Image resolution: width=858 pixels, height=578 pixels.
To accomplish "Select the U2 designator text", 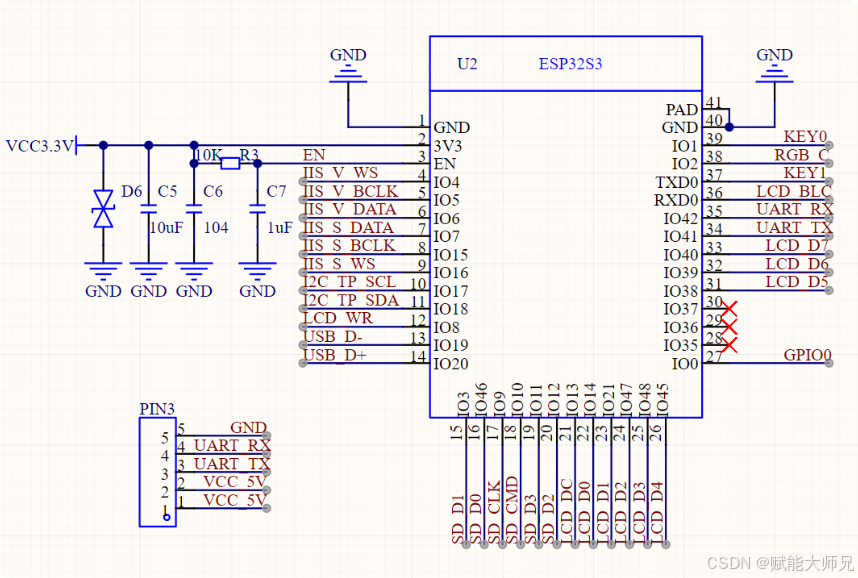I will click(x=467, y=64).
